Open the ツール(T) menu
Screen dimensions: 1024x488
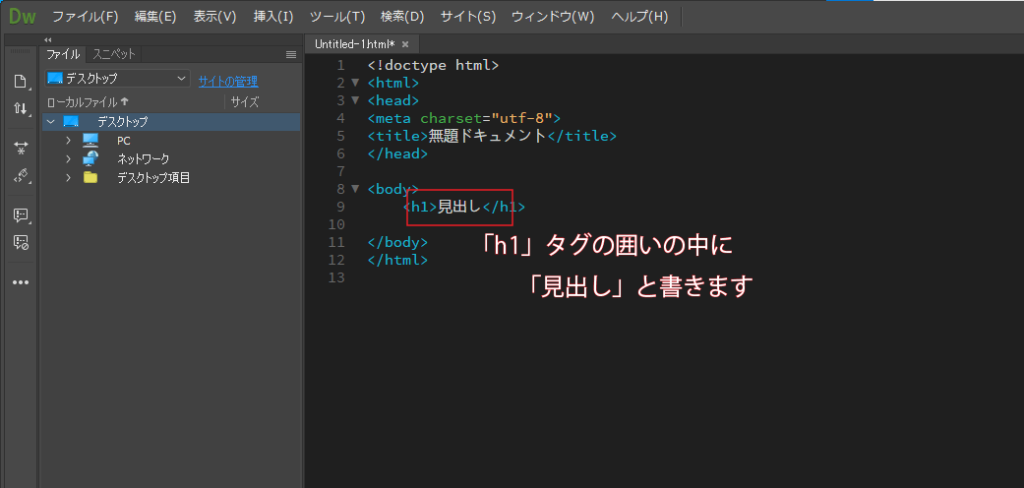pos(337,17)
